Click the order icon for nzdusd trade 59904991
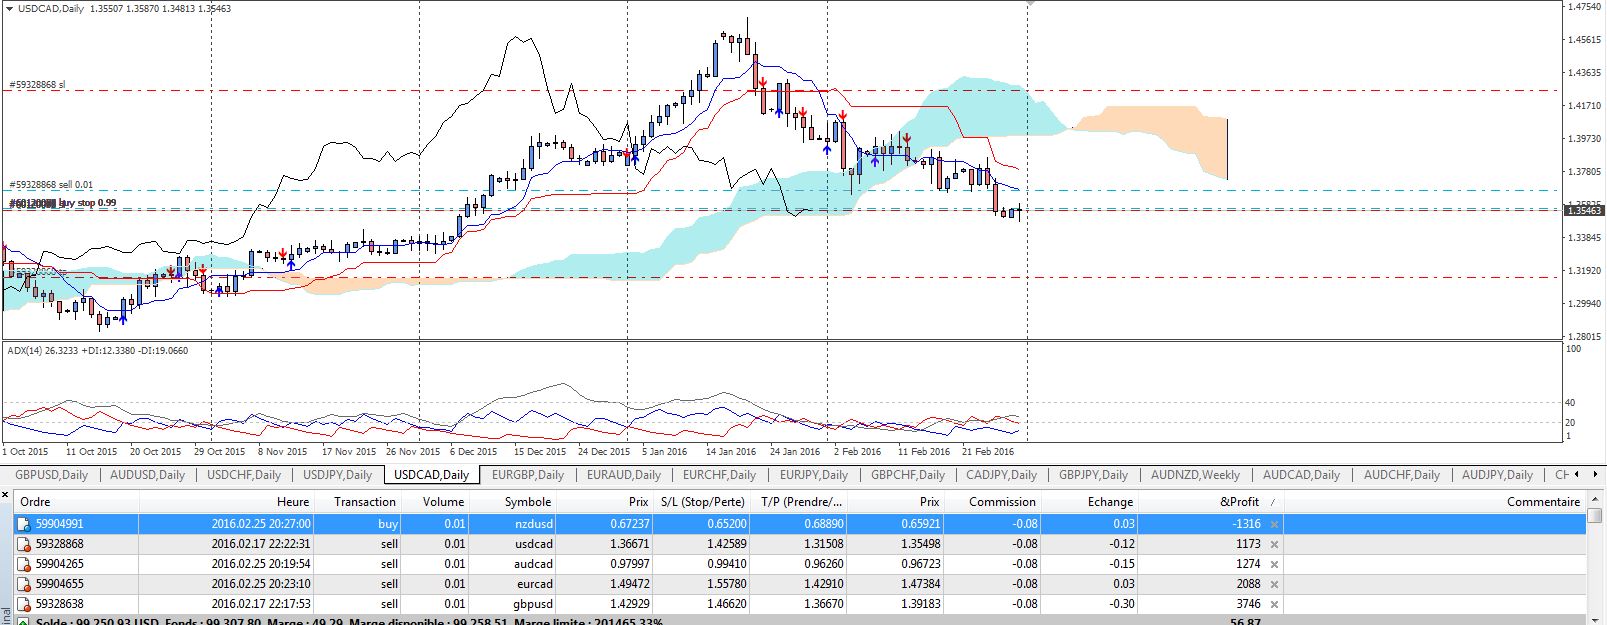 click(23, 524)
